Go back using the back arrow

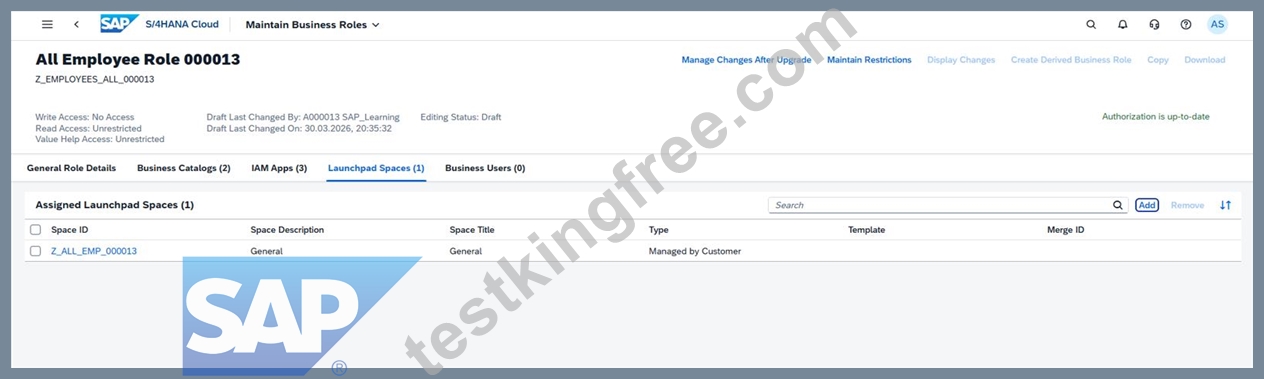point(77,24)
